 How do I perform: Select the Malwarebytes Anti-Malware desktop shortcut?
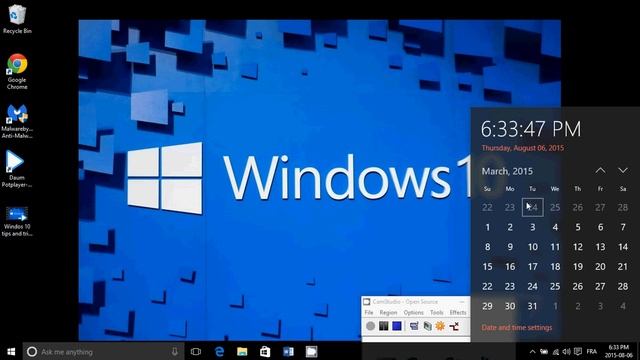[x=17, y=121]
